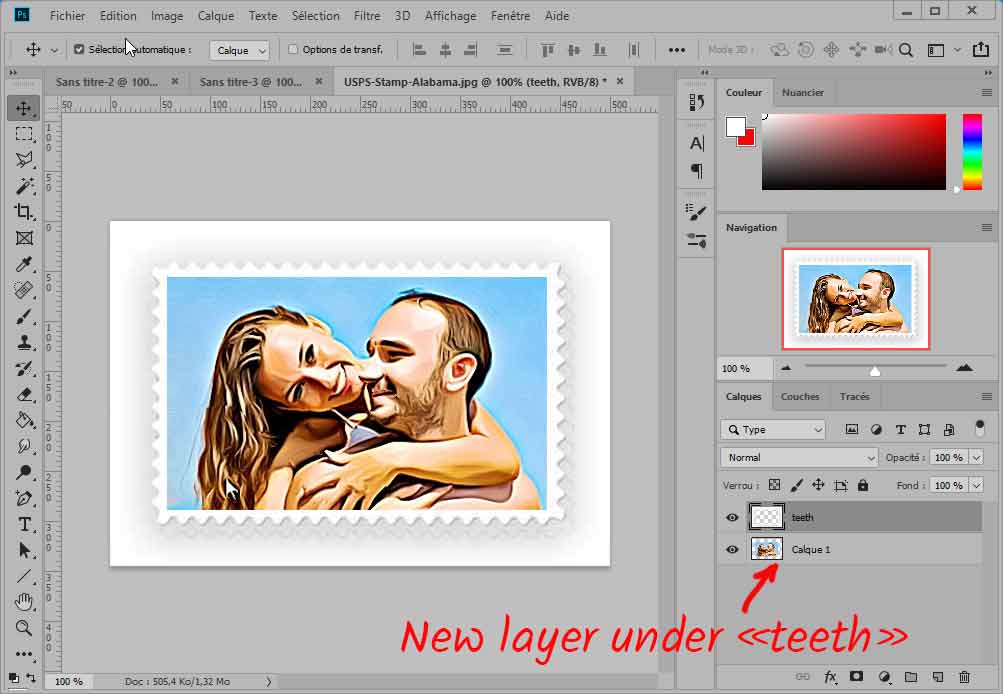
Task: Select the Zoom tool in the toolbox
Action: tap(24, 628)
